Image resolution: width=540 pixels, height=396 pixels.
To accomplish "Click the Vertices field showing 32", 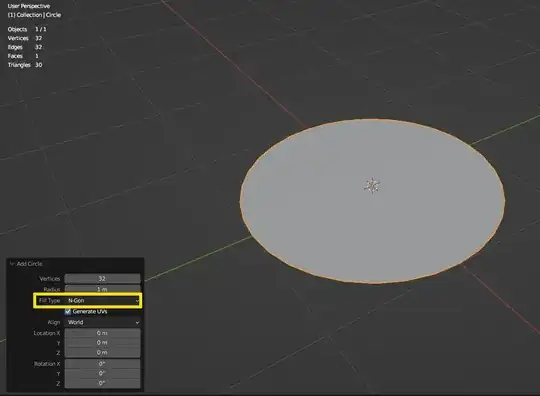I will click(x=102, y=278).
